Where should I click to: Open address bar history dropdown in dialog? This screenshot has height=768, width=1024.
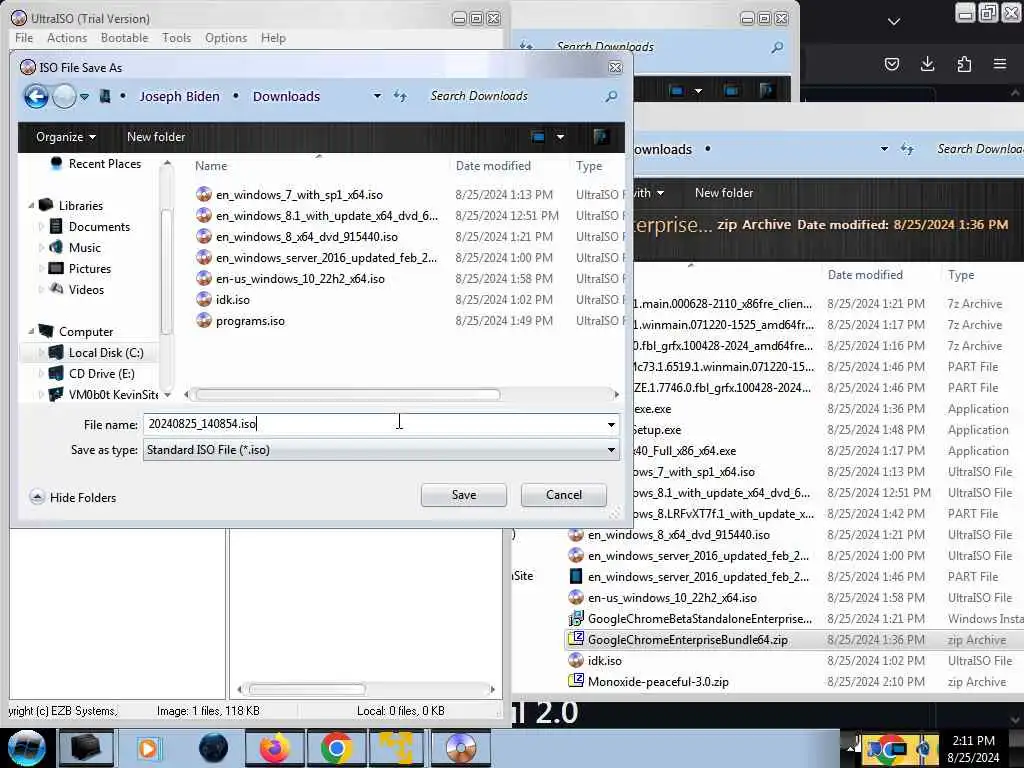pos(377,96)
